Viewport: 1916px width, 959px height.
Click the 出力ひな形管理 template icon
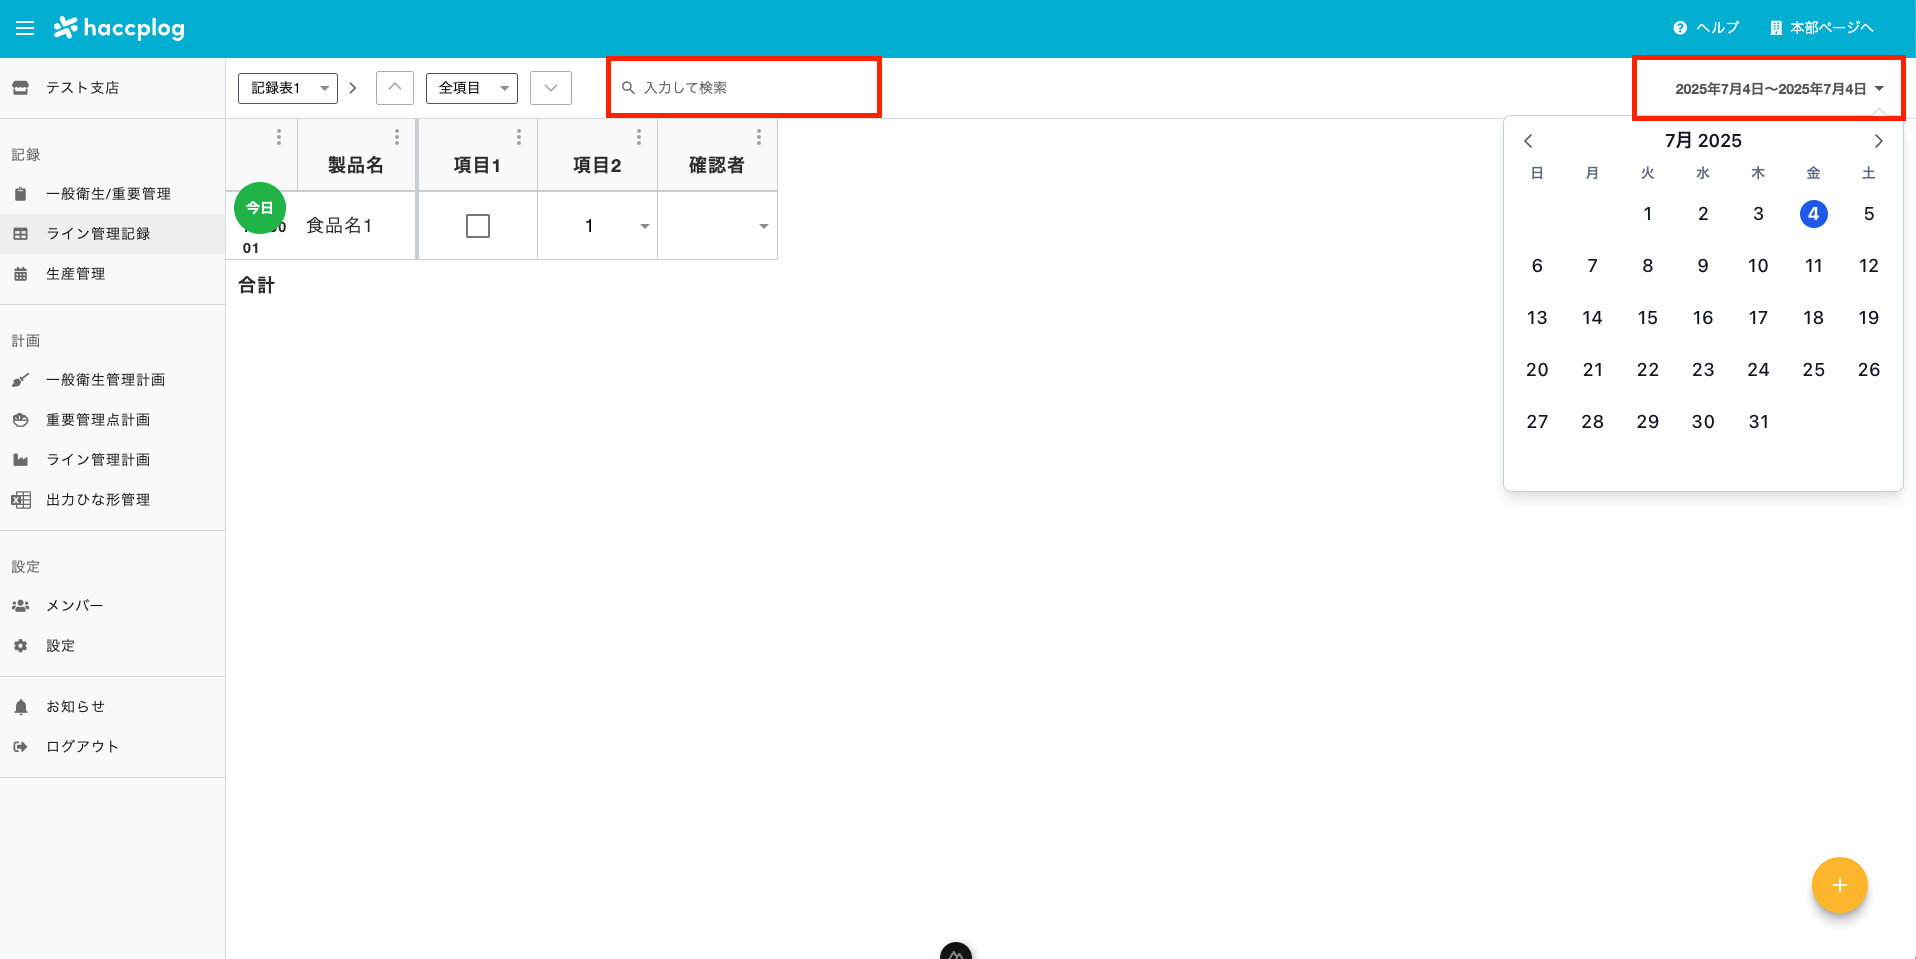22,499
